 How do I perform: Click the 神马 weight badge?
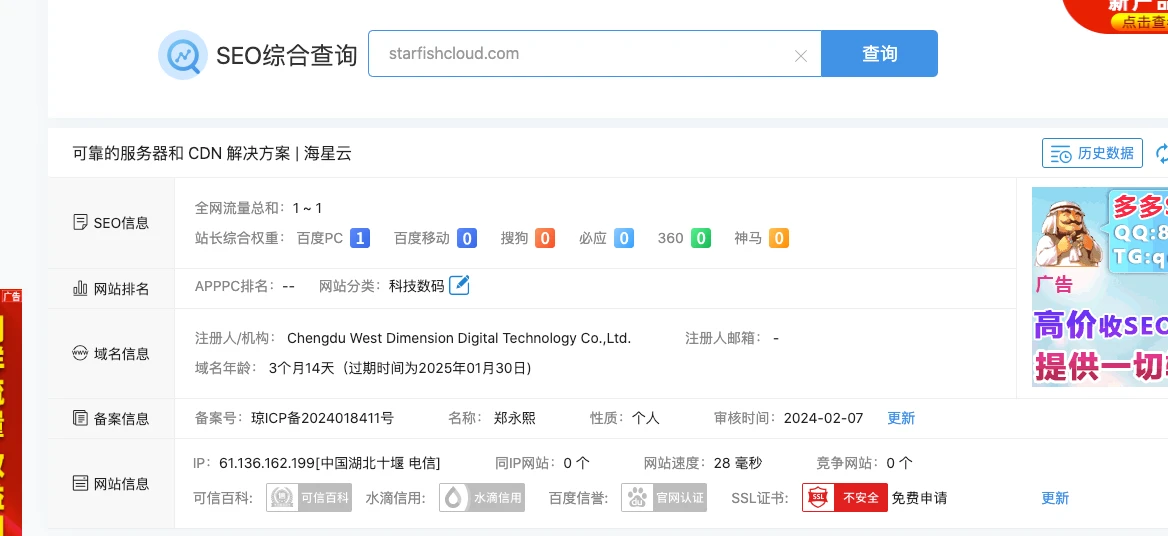click(778, 238)
